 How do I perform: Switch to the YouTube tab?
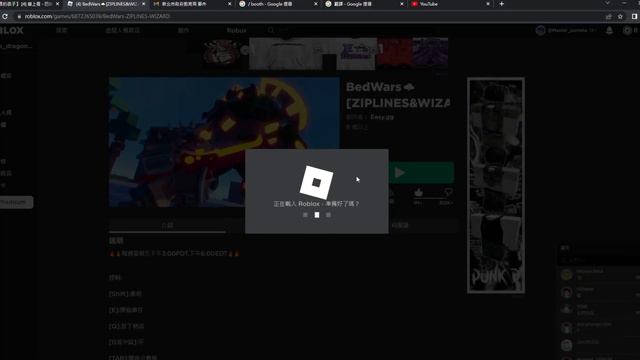click(x=451, y=4)
